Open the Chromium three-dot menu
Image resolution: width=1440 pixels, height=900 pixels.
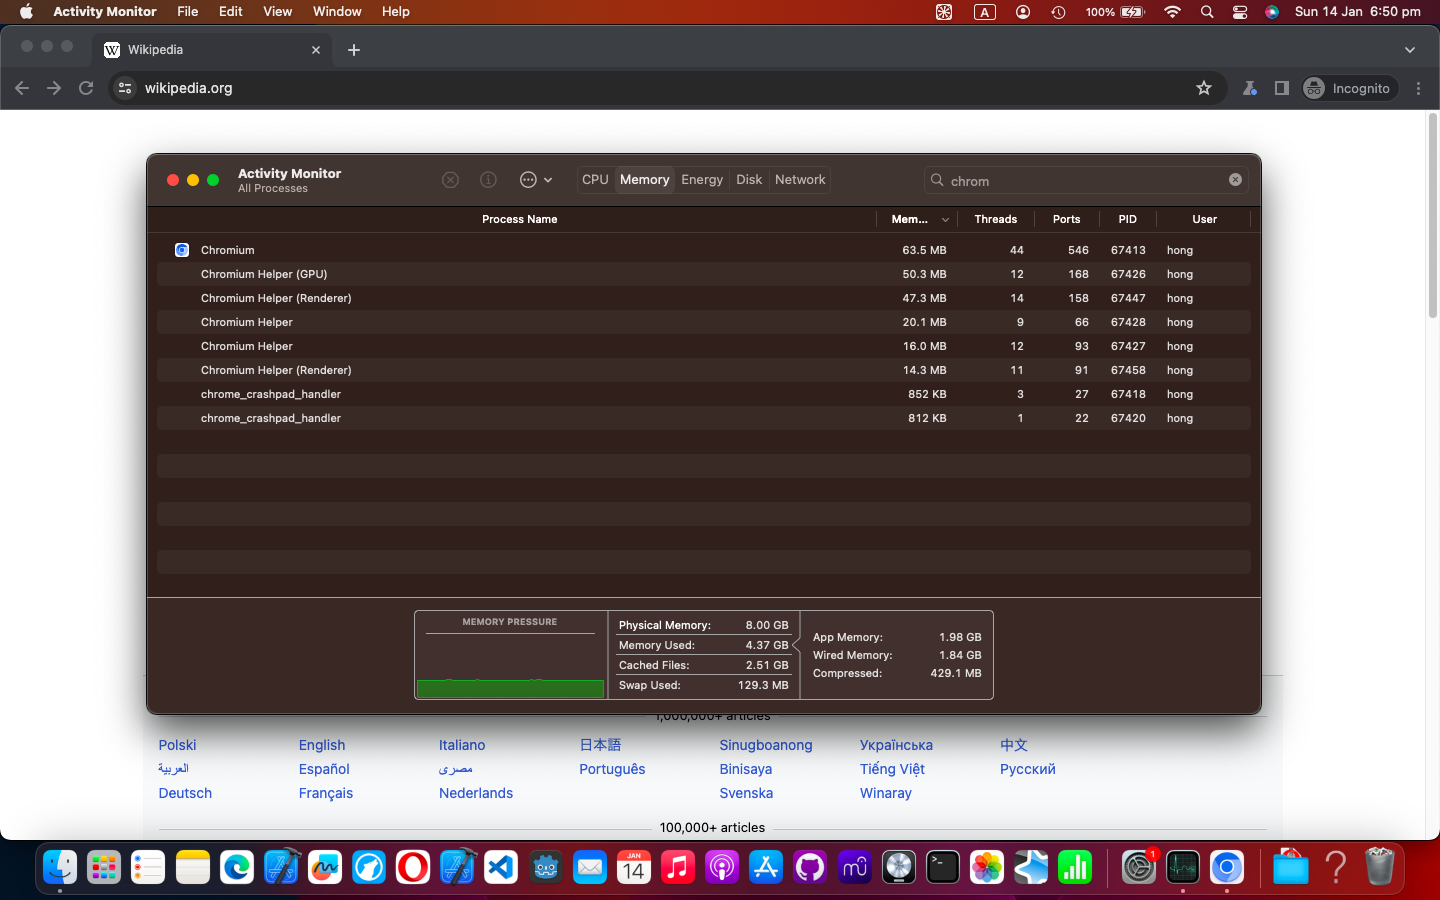[1419, 88]
